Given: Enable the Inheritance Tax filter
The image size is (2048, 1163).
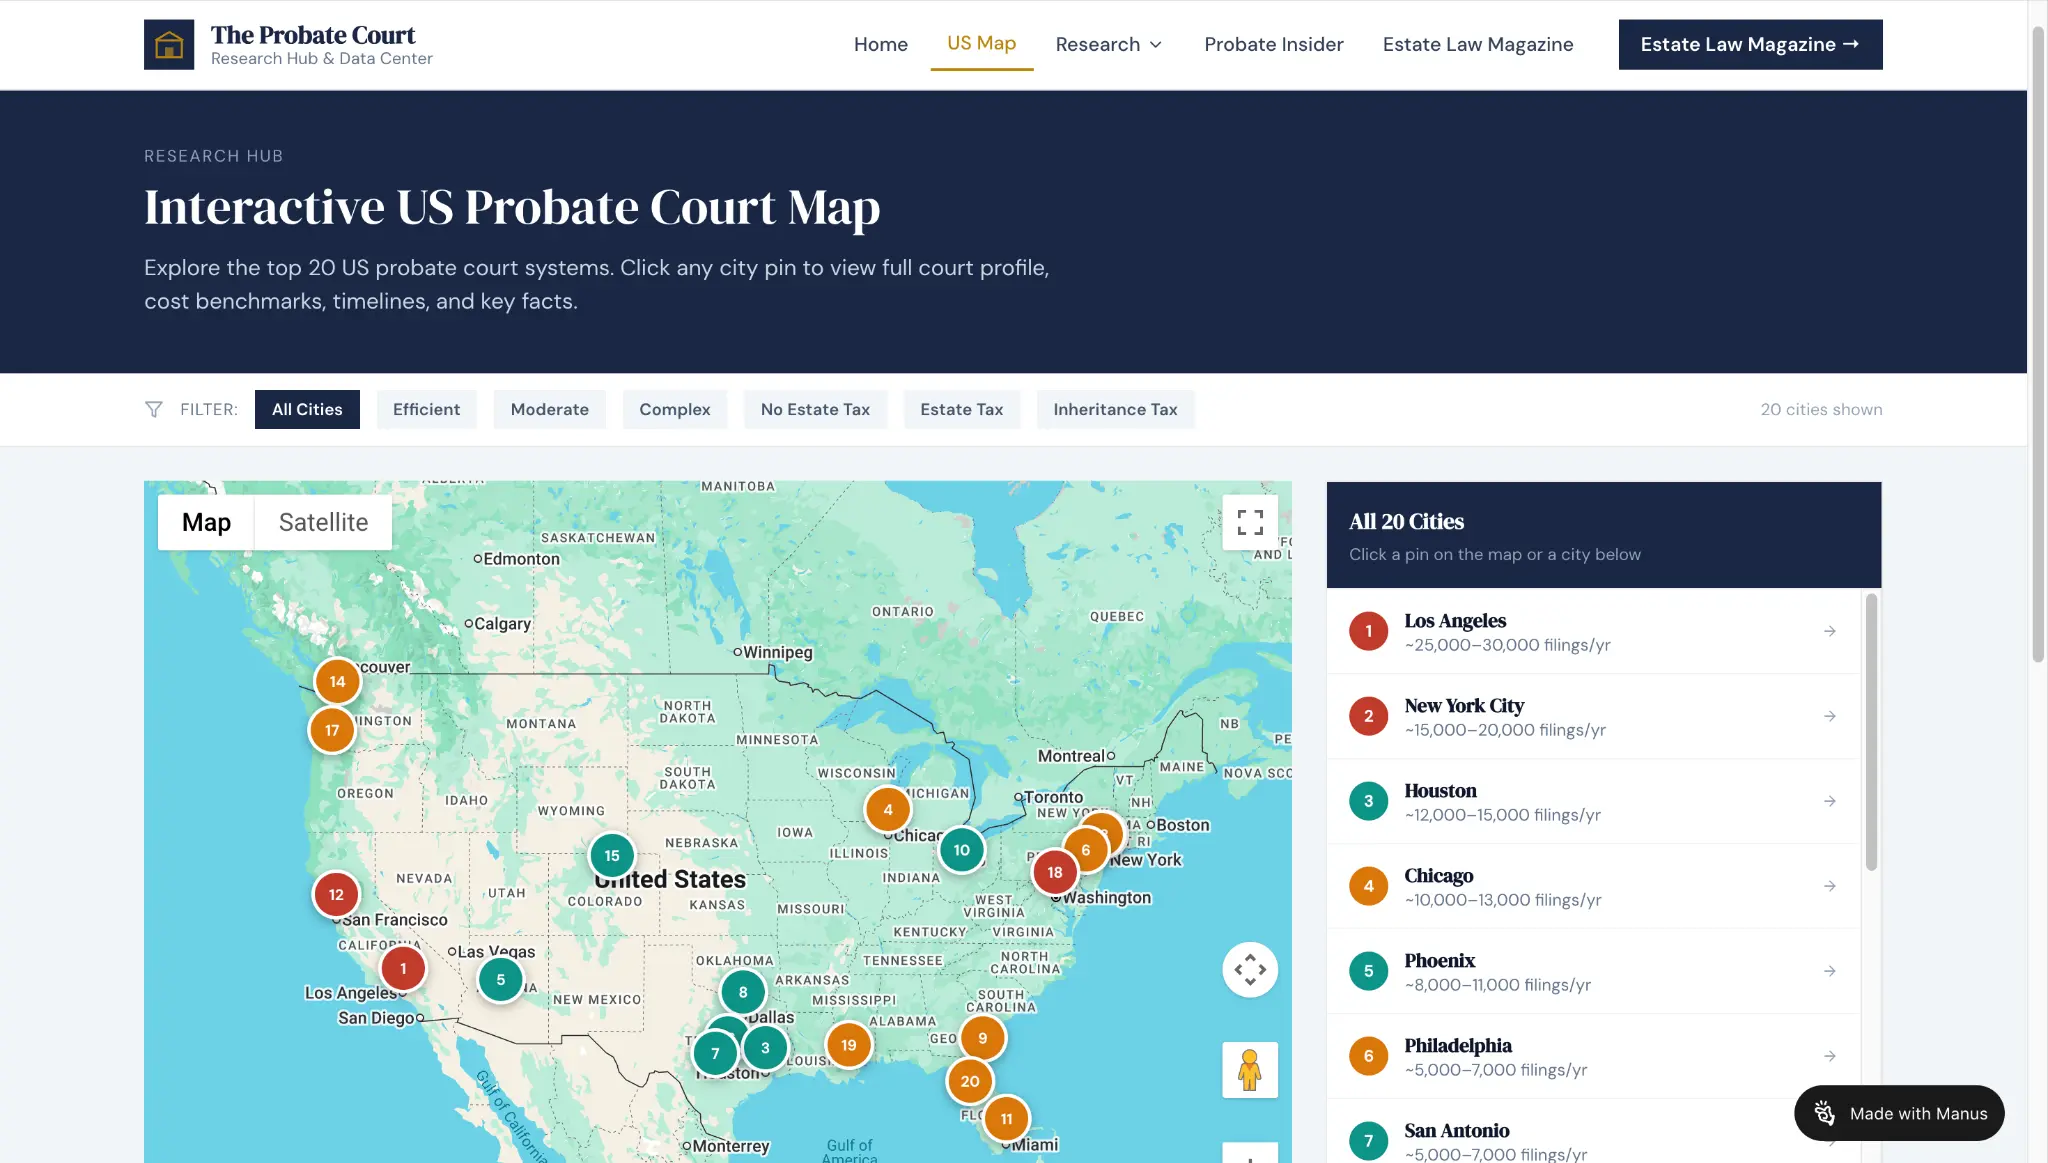Looking at the screenshot, I should click(x=1115, y=409).
